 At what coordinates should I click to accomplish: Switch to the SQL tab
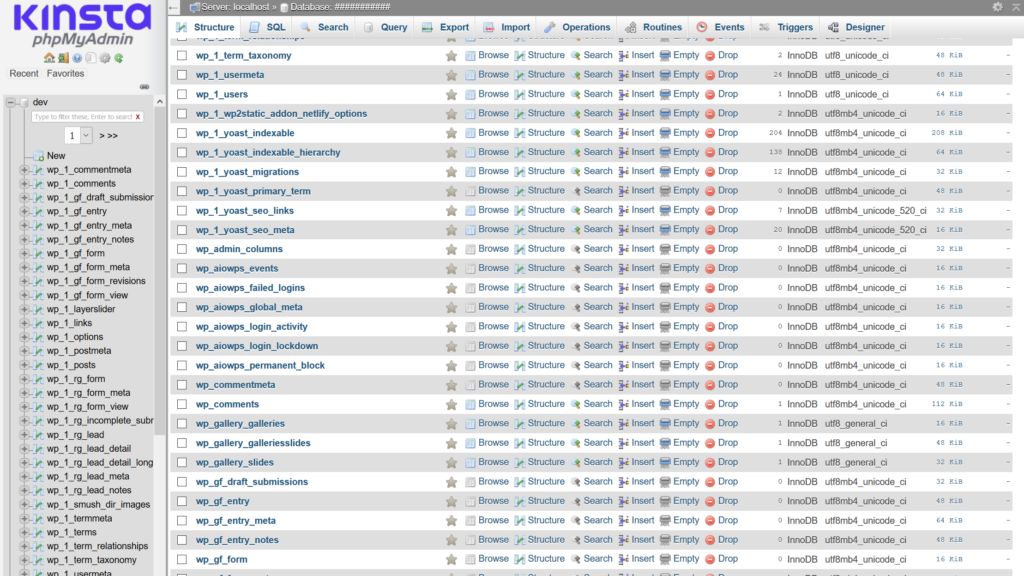pyautogui.click(x=267, y=27)
